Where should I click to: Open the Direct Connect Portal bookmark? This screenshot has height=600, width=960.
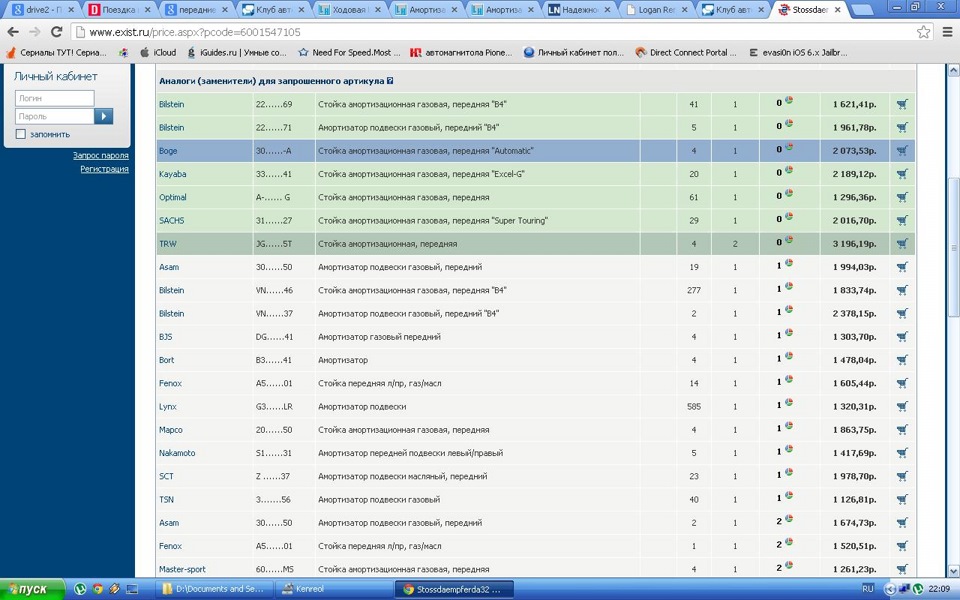686,53
